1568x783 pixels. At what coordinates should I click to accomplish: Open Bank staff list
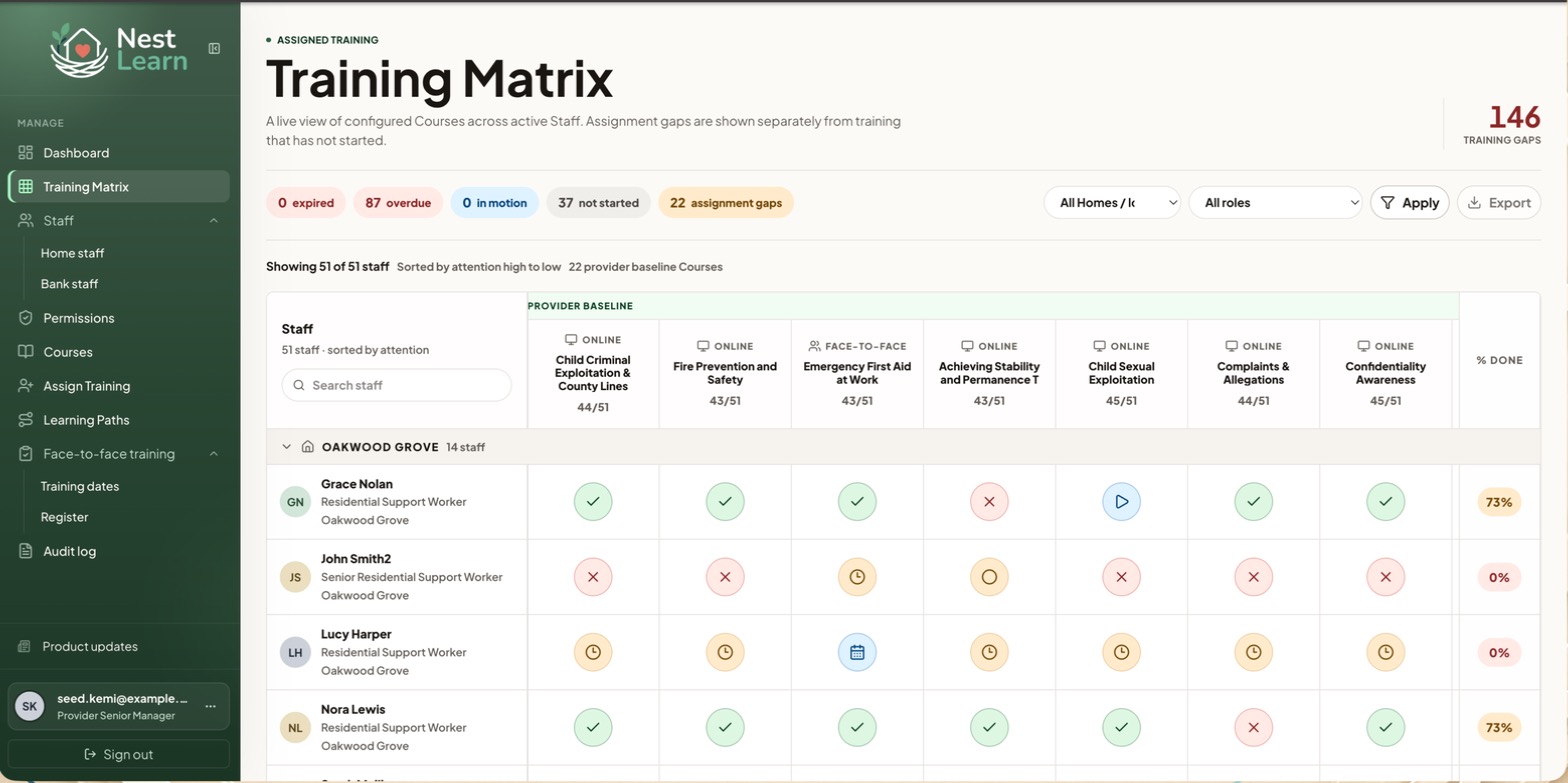pos(69,284)
